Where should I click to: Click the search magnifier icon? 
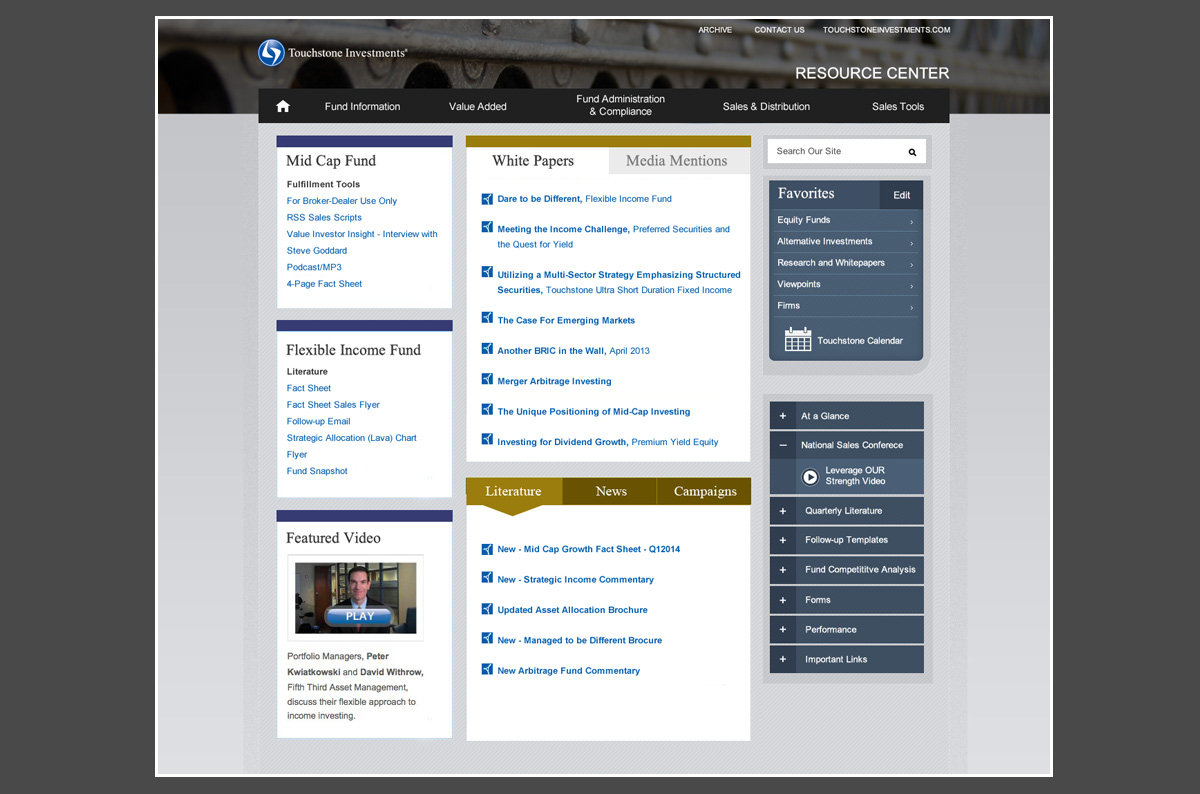click(912, 152)
